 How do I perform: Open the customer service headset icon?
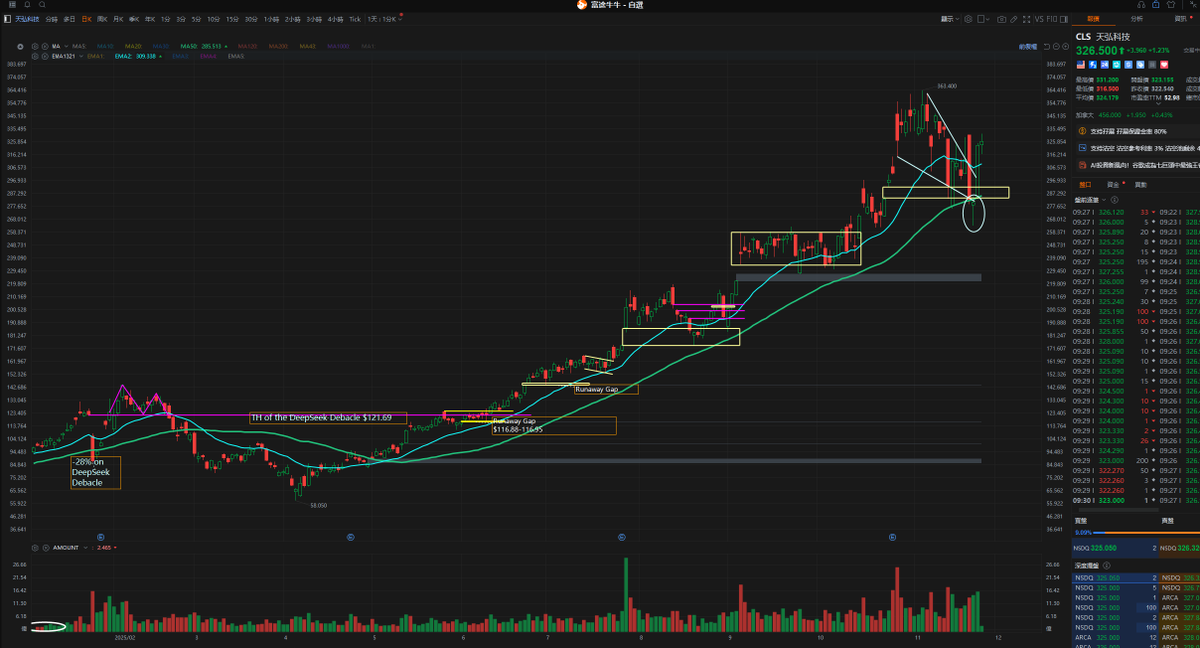tap(1141, 5)
